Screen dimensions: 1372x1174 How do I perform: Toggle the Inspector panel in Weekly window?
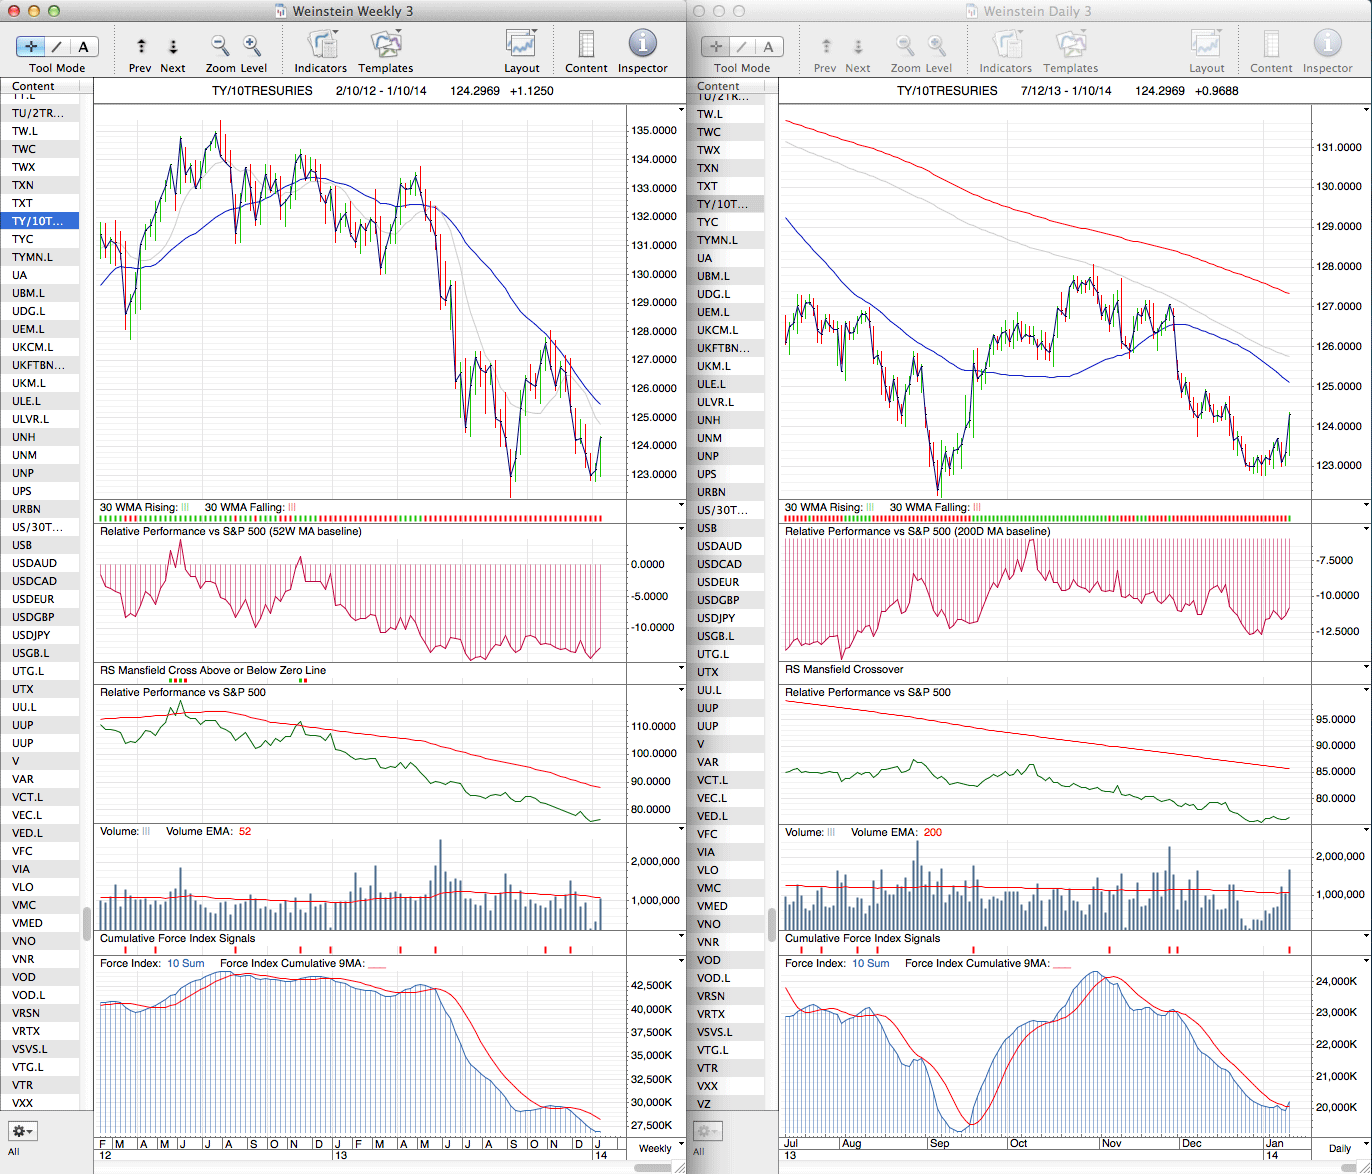coord(642,45)
